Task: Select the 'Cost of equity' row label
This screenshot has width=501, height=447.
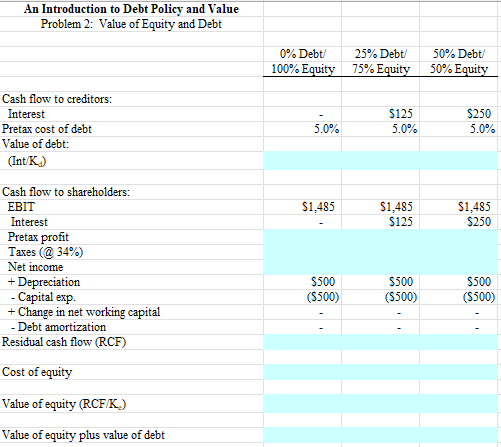Action: 37,372
